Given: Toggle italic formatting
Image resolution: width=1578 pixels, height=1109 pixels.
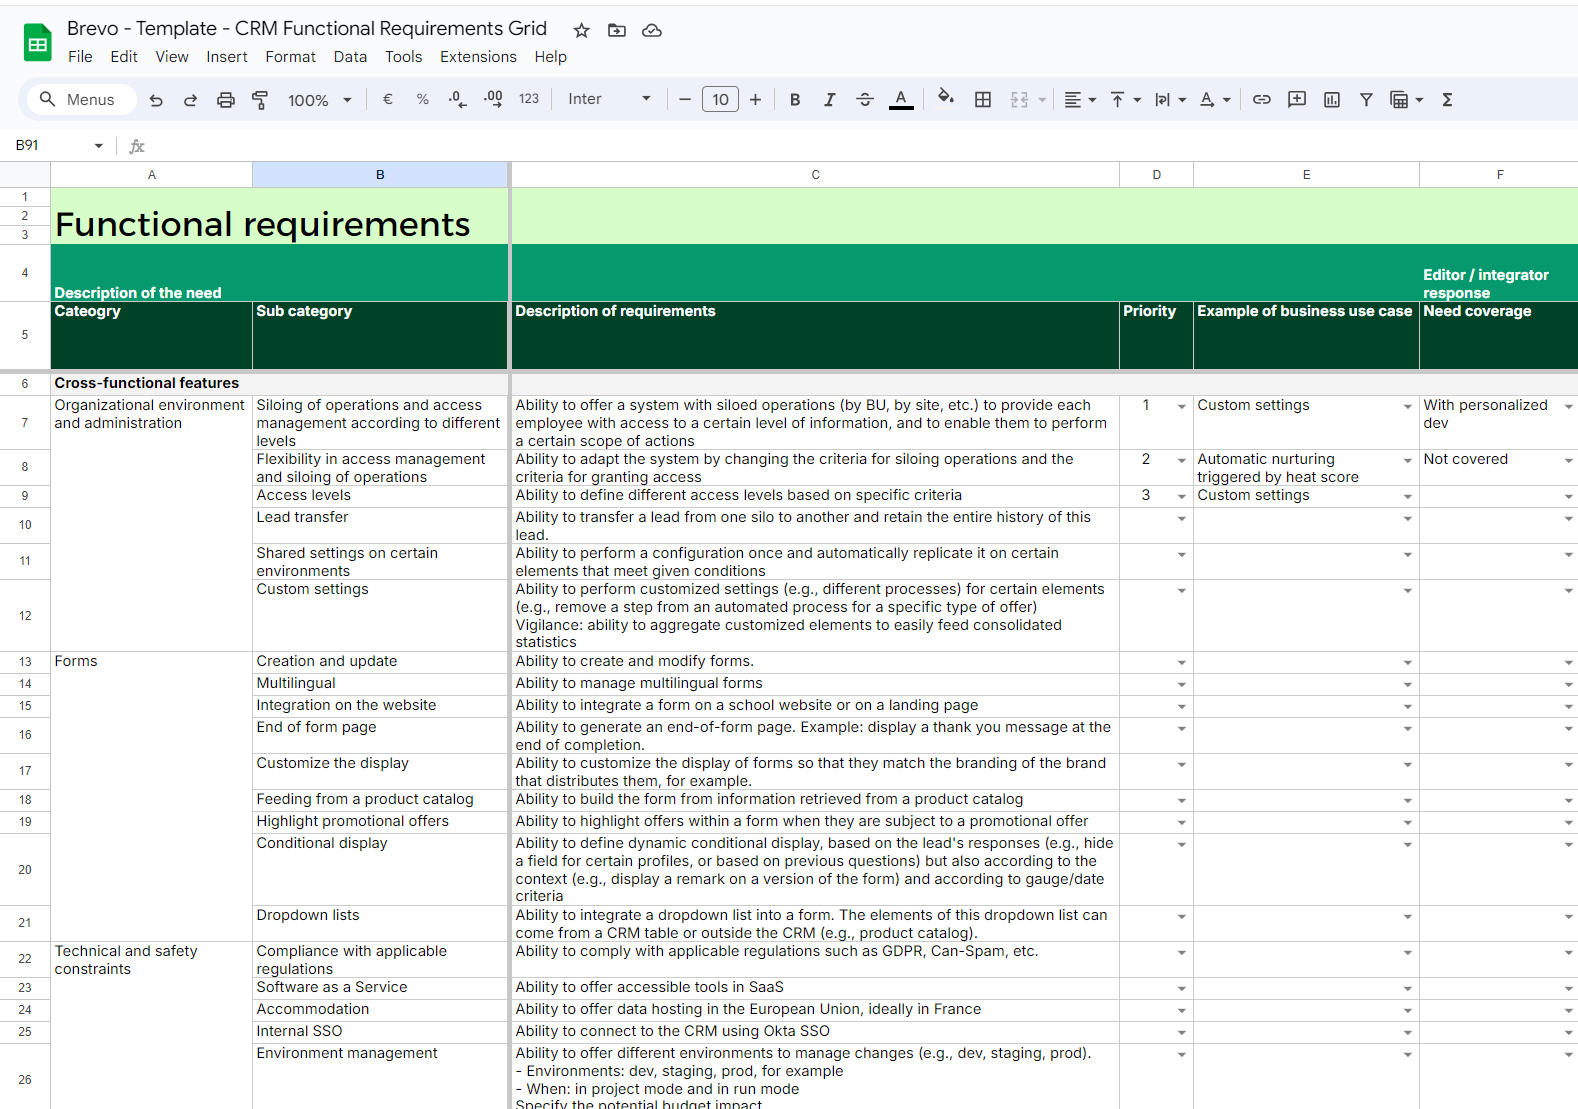Looking at the screenshot, I should pyautogui.click(x=829, y=100).
